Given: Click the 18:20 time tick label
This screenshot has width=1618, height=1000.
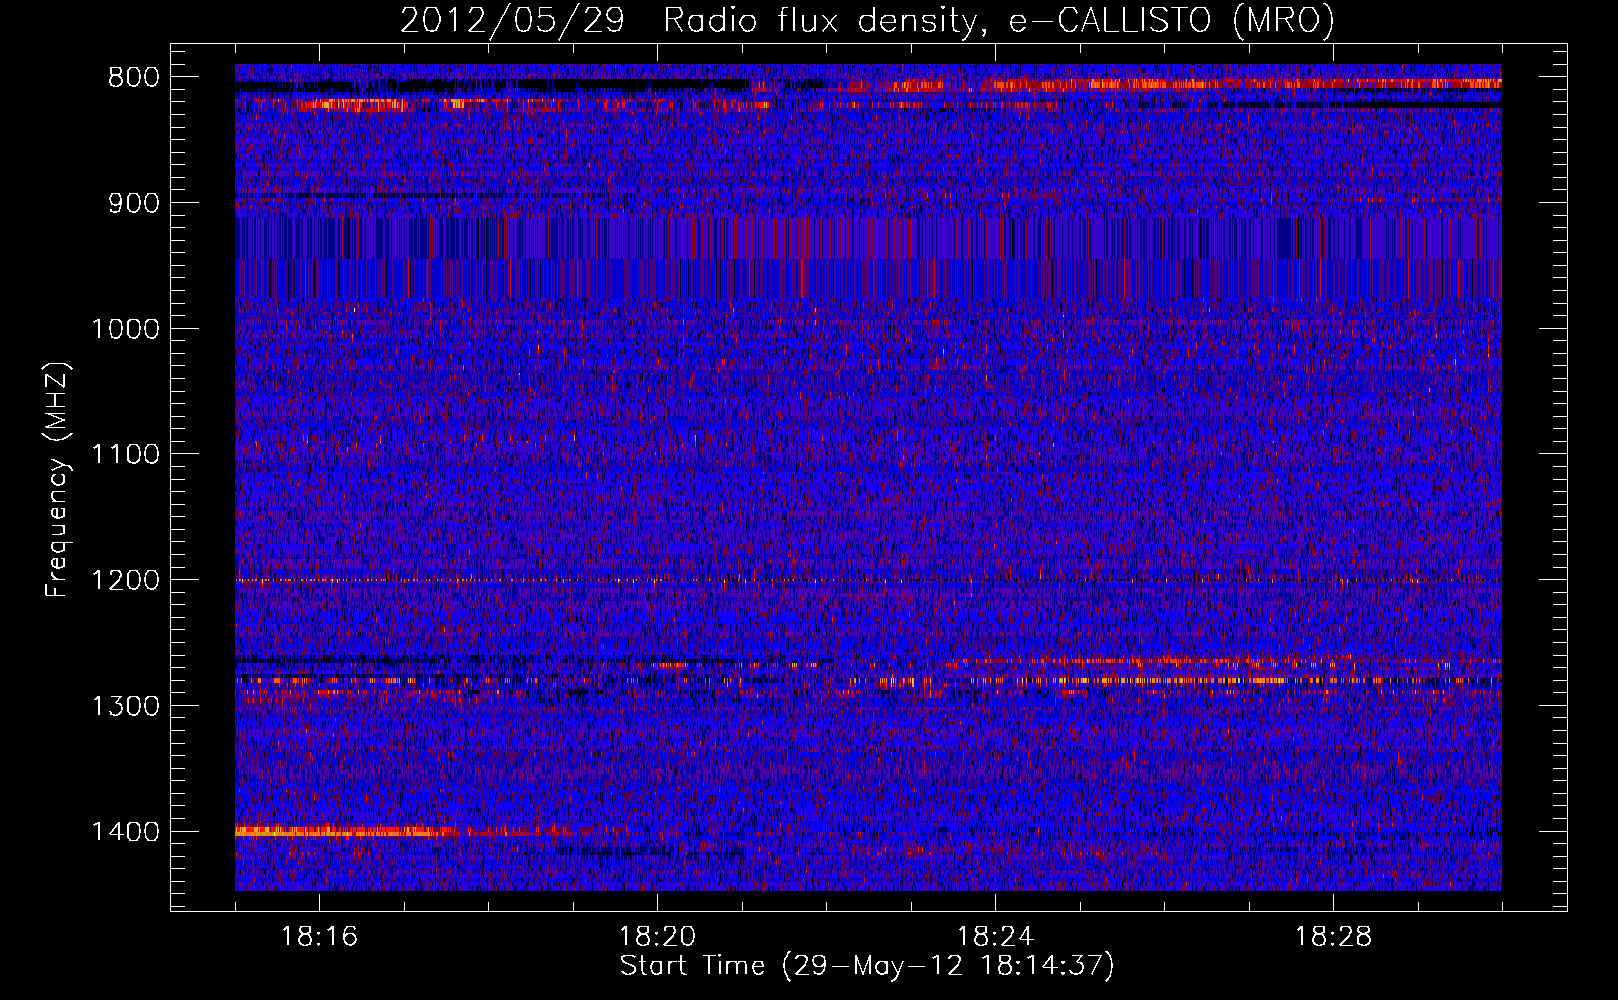Looking at the screenshot, I should 657,937.
